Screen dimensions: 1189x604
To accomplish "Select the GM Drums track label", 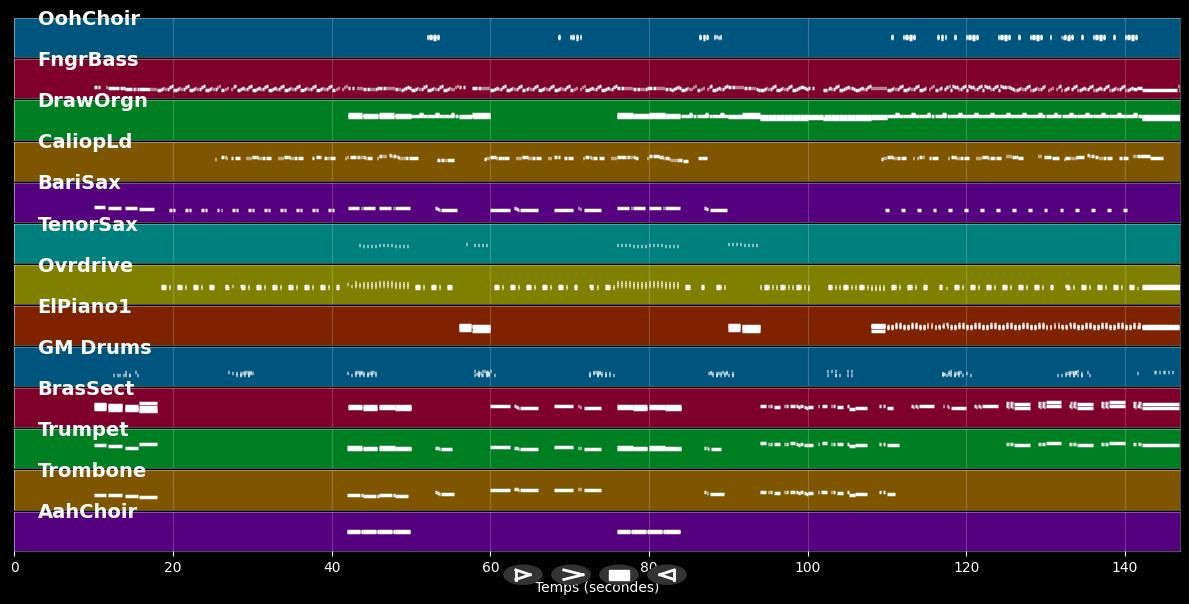I will coord(95,348).
